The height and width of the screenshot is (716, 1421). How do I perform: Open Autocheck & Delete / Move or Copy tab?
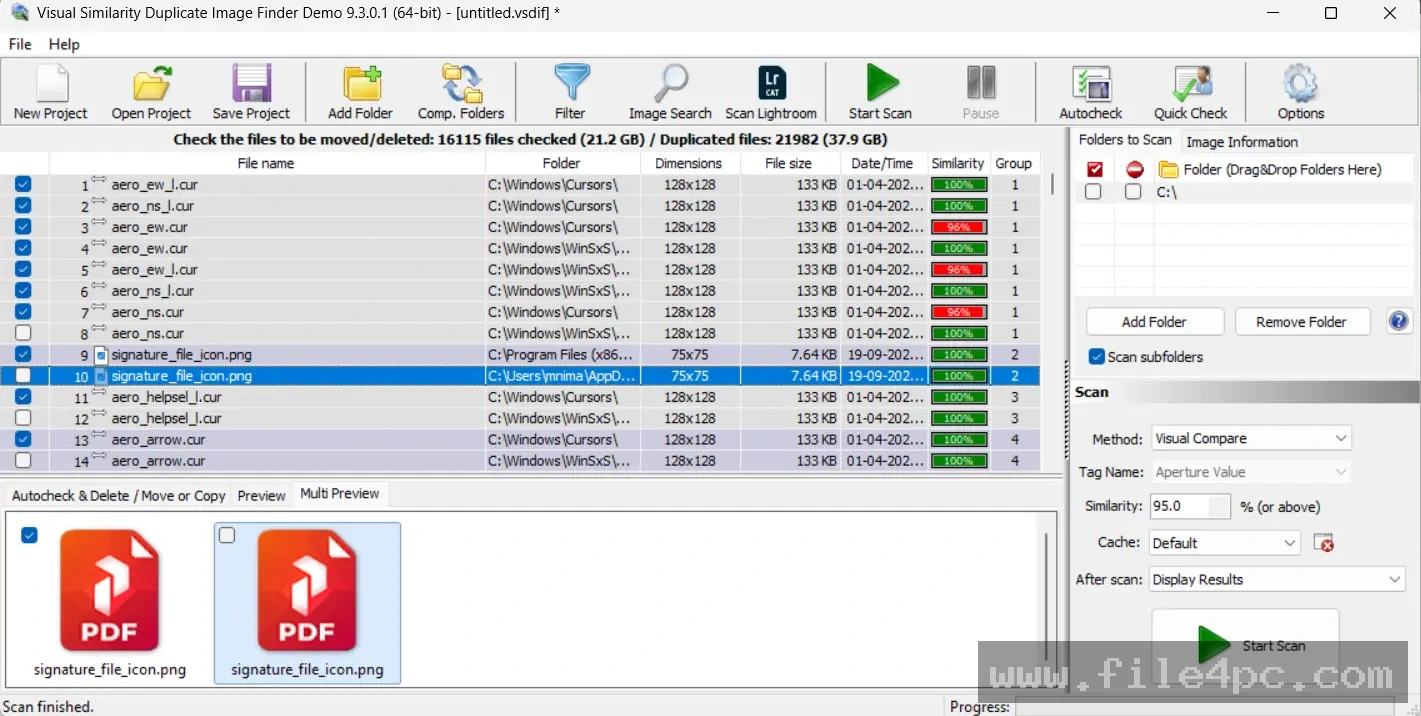coord(118,495)
